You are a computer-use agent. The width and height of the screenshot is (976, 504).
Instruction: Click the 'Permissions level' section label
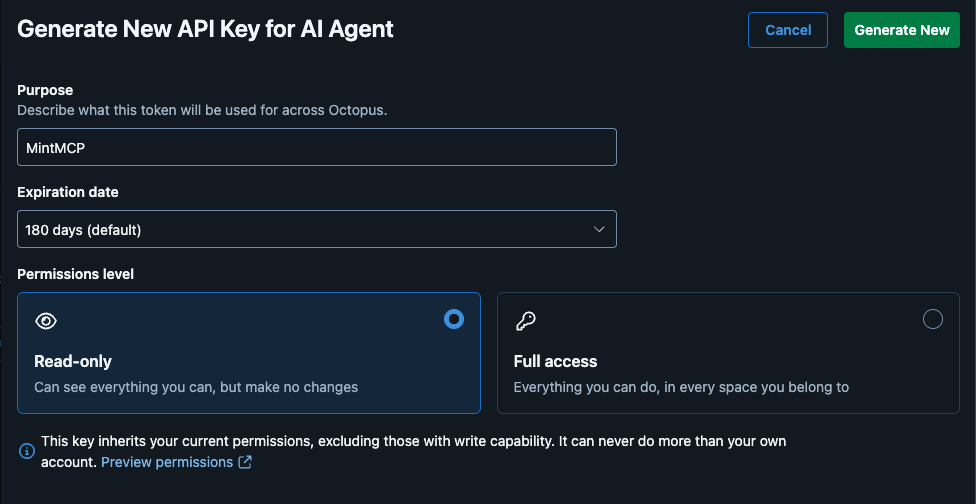tap(75, 274)
